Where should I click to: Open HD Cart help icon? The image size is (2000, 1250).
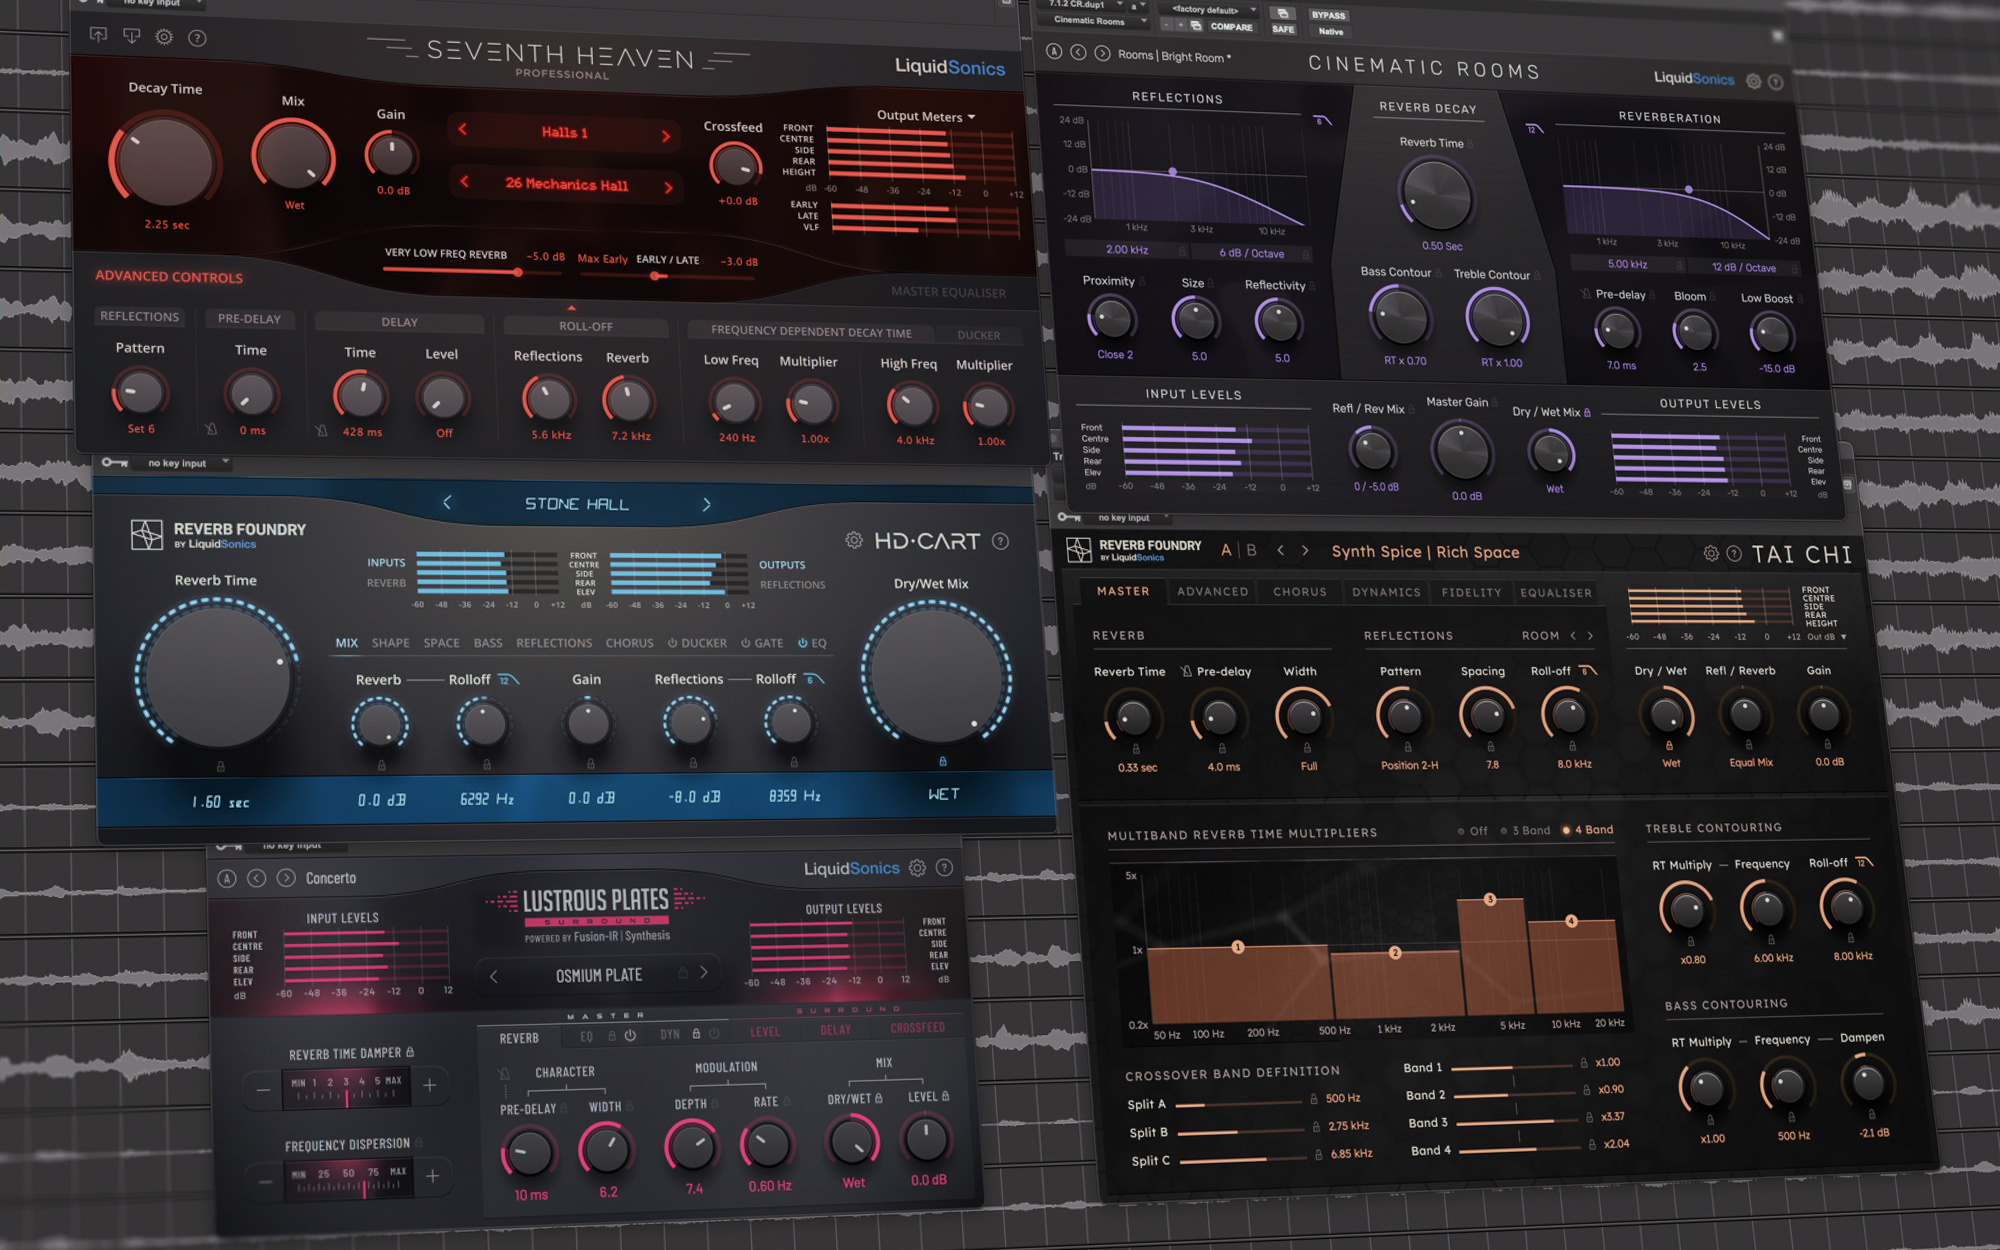(x=1000, y=541)
